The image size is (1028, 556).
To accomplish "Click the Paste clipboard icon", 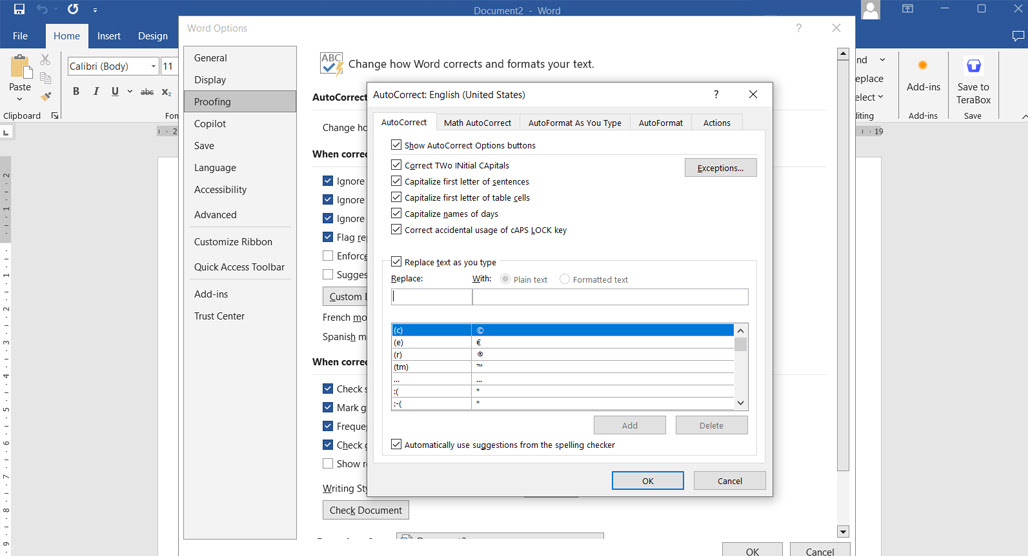I will click(x=20, y=67).
